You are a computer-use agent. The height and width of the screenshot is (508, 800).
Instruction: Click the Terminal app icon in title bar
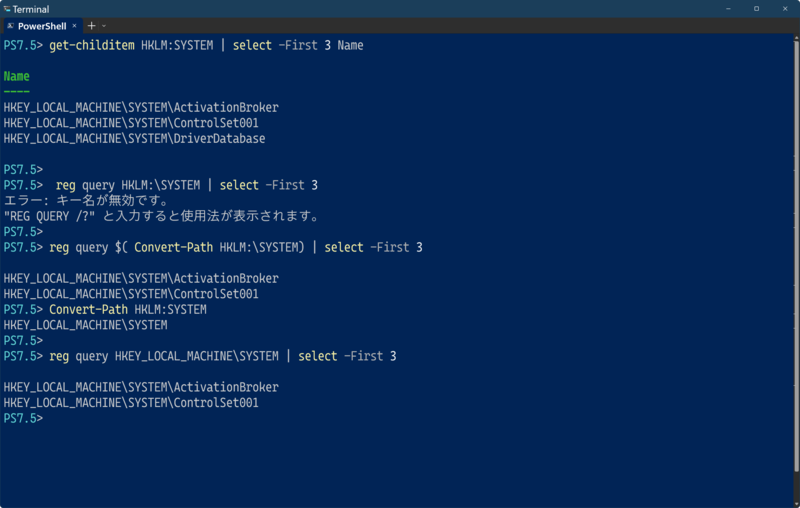click(6, 9)
